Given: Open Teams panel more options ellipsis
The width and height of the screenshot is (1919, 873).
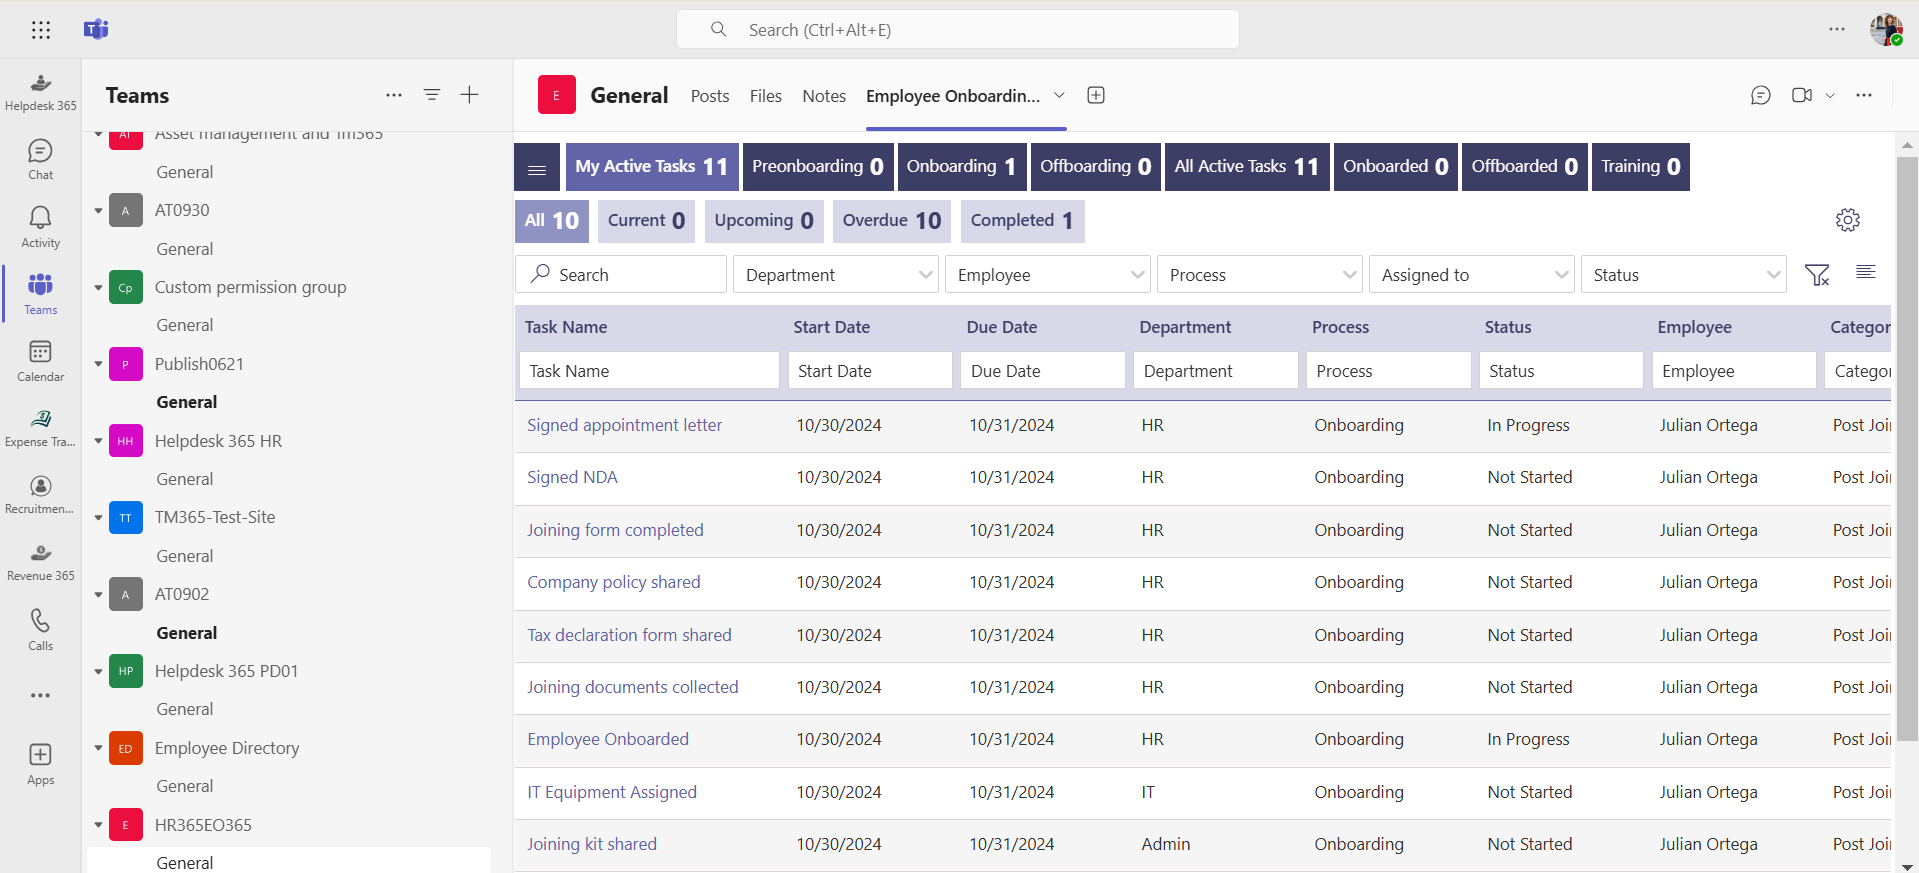Looking at the screenshot, I should click(394, 95).
